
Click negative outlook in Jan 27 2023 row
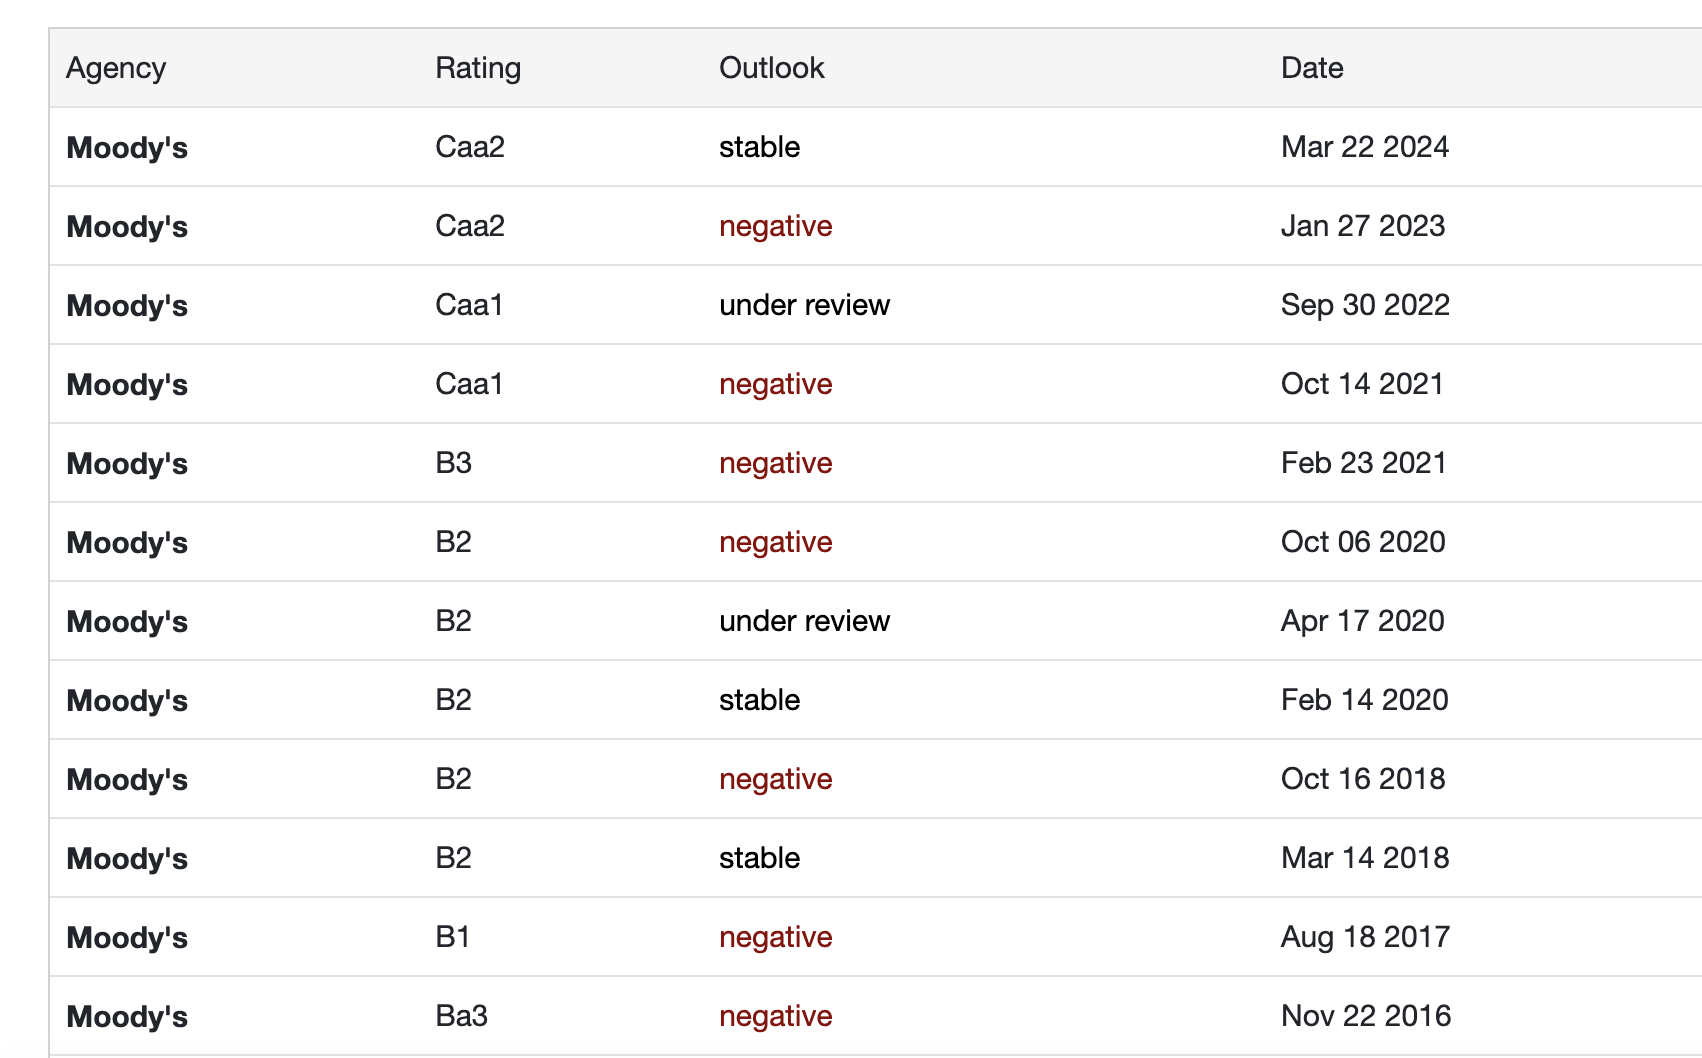775,226
